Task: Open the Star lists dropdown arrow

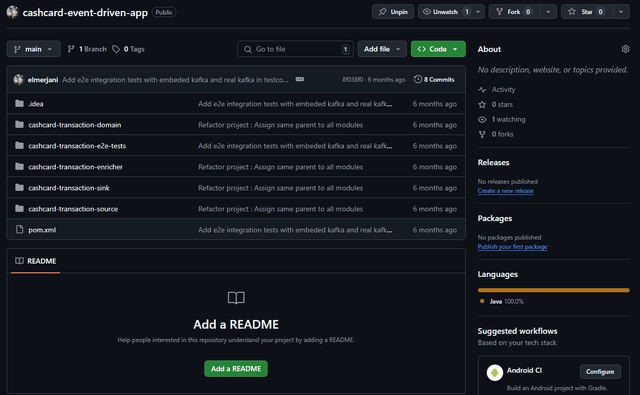Action: point(621,12)
